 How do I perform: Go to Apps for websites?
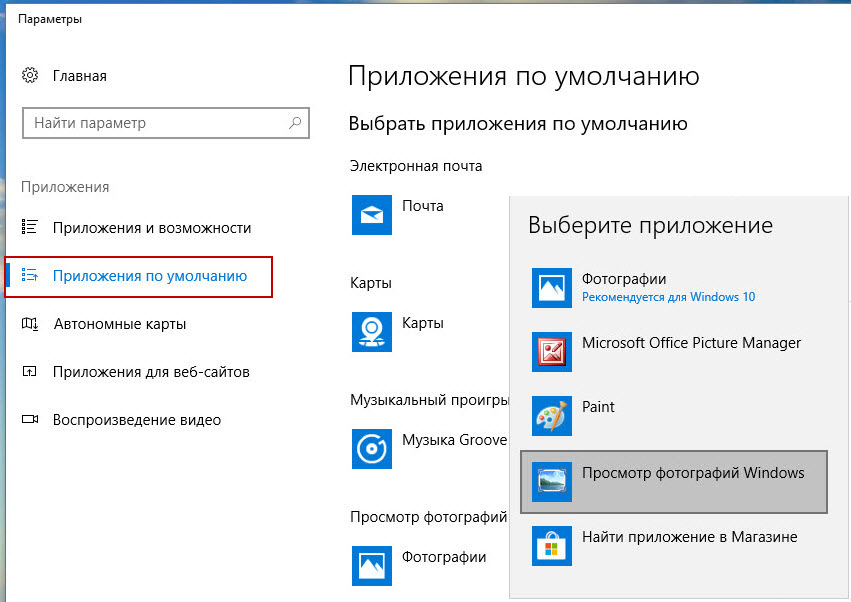[x=150, y=372]
